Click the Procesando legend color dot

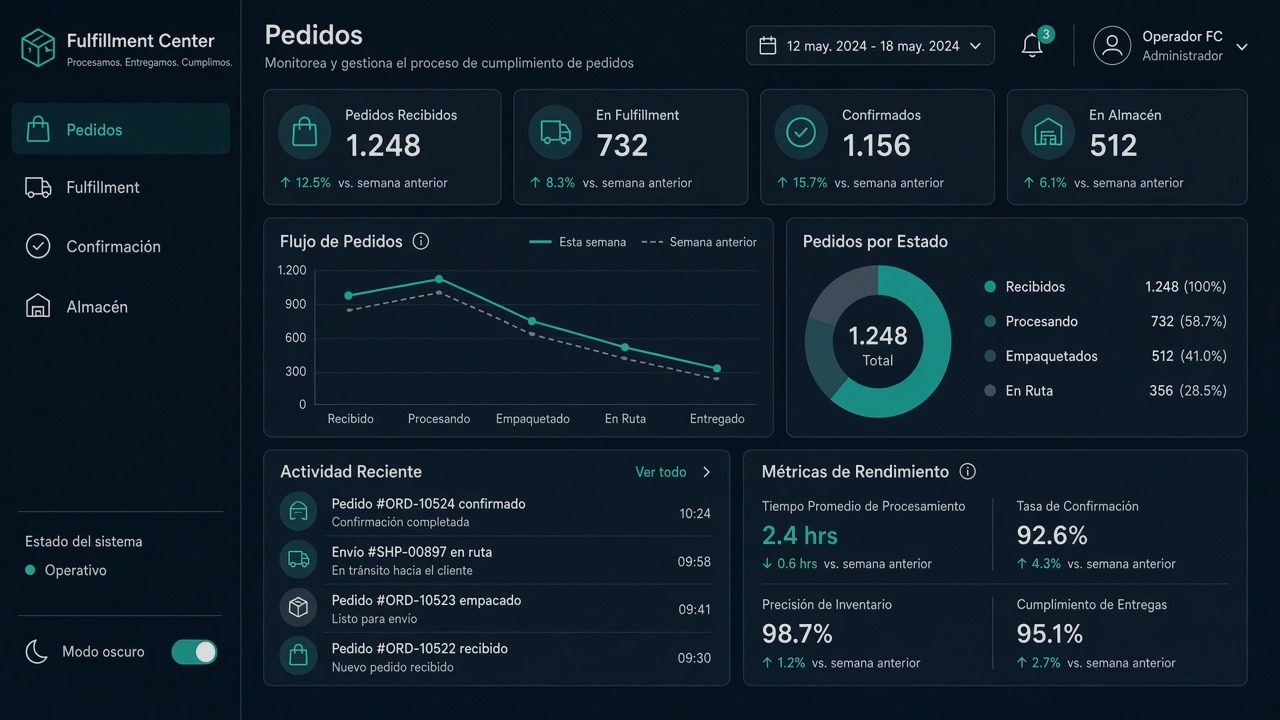990,322
